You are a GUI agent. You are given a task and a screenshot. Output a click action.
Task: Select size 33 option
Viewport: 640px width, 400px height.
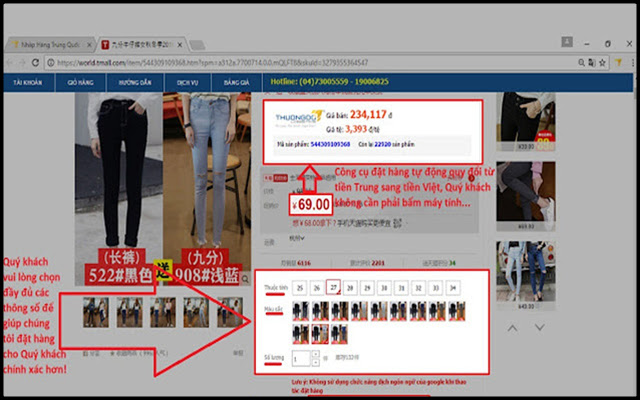tap(436, 288)
